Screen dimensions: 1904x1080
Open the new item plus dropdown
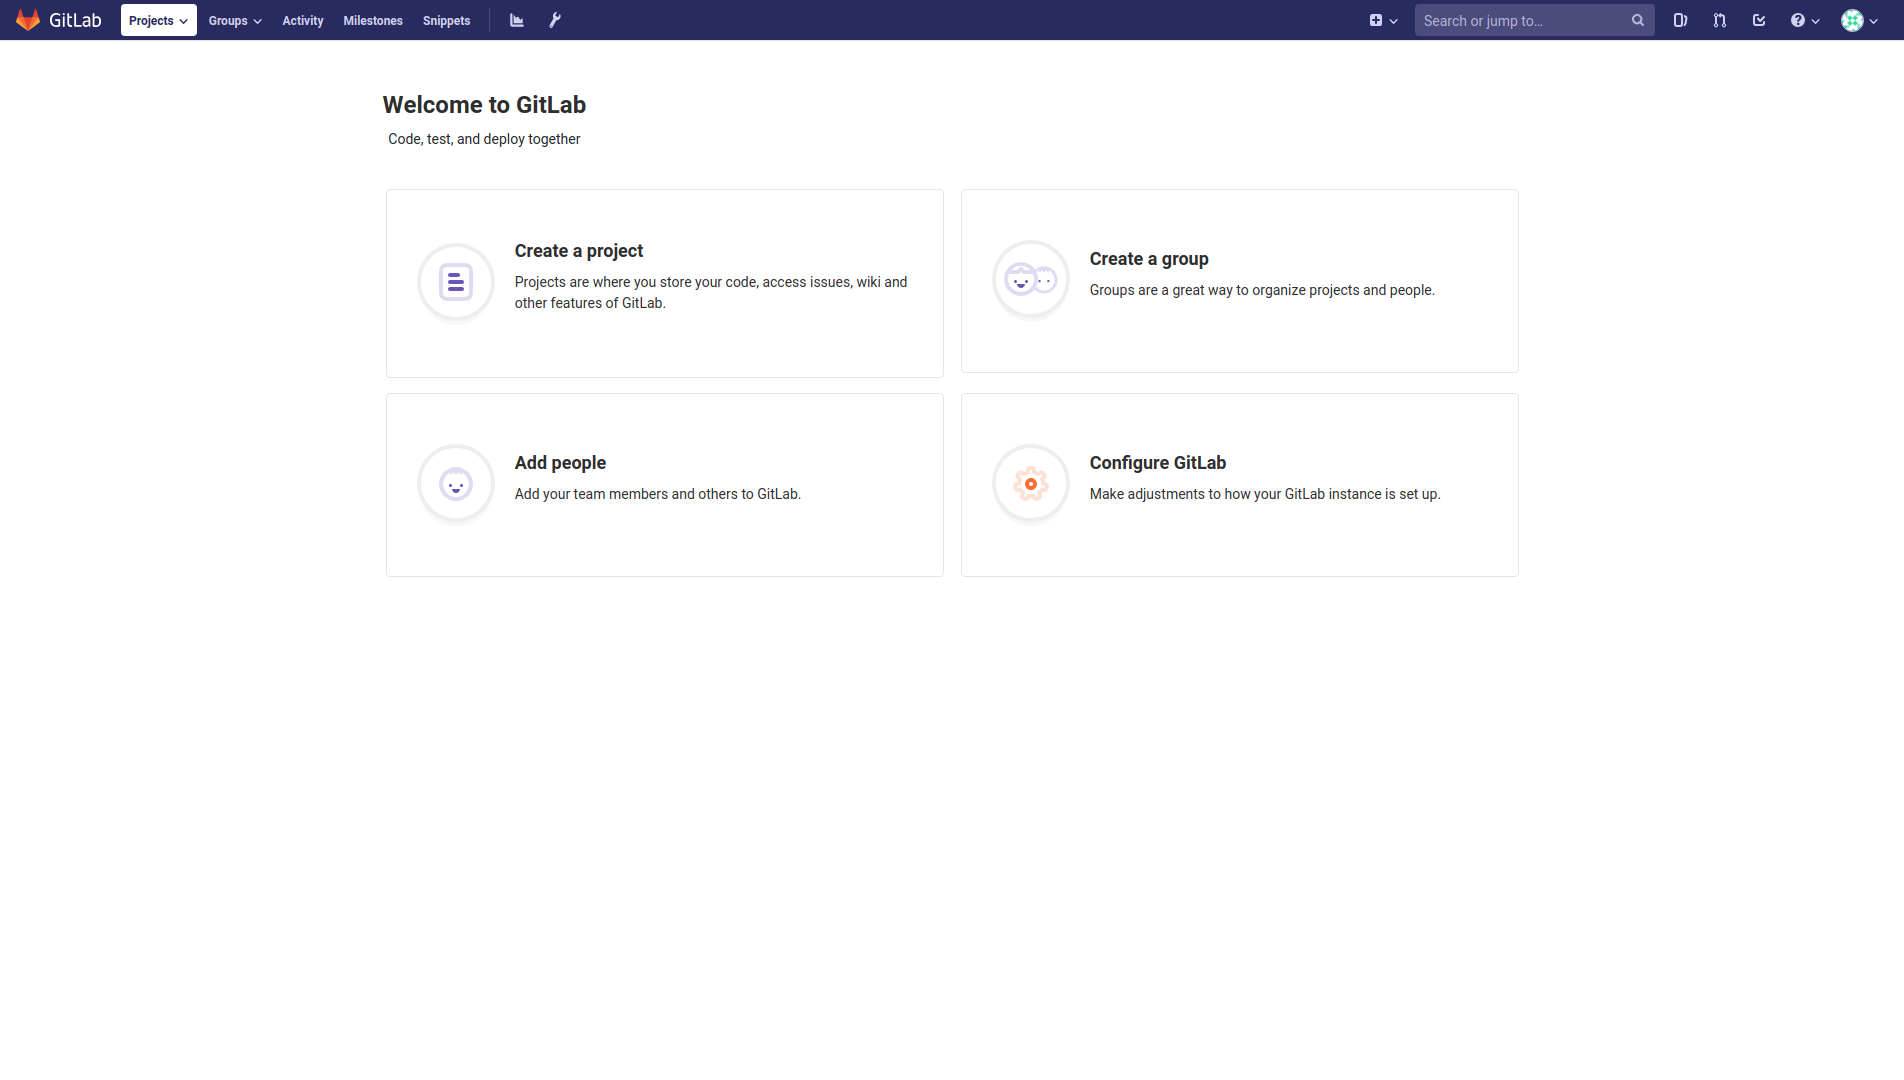tap(1383, 20)
